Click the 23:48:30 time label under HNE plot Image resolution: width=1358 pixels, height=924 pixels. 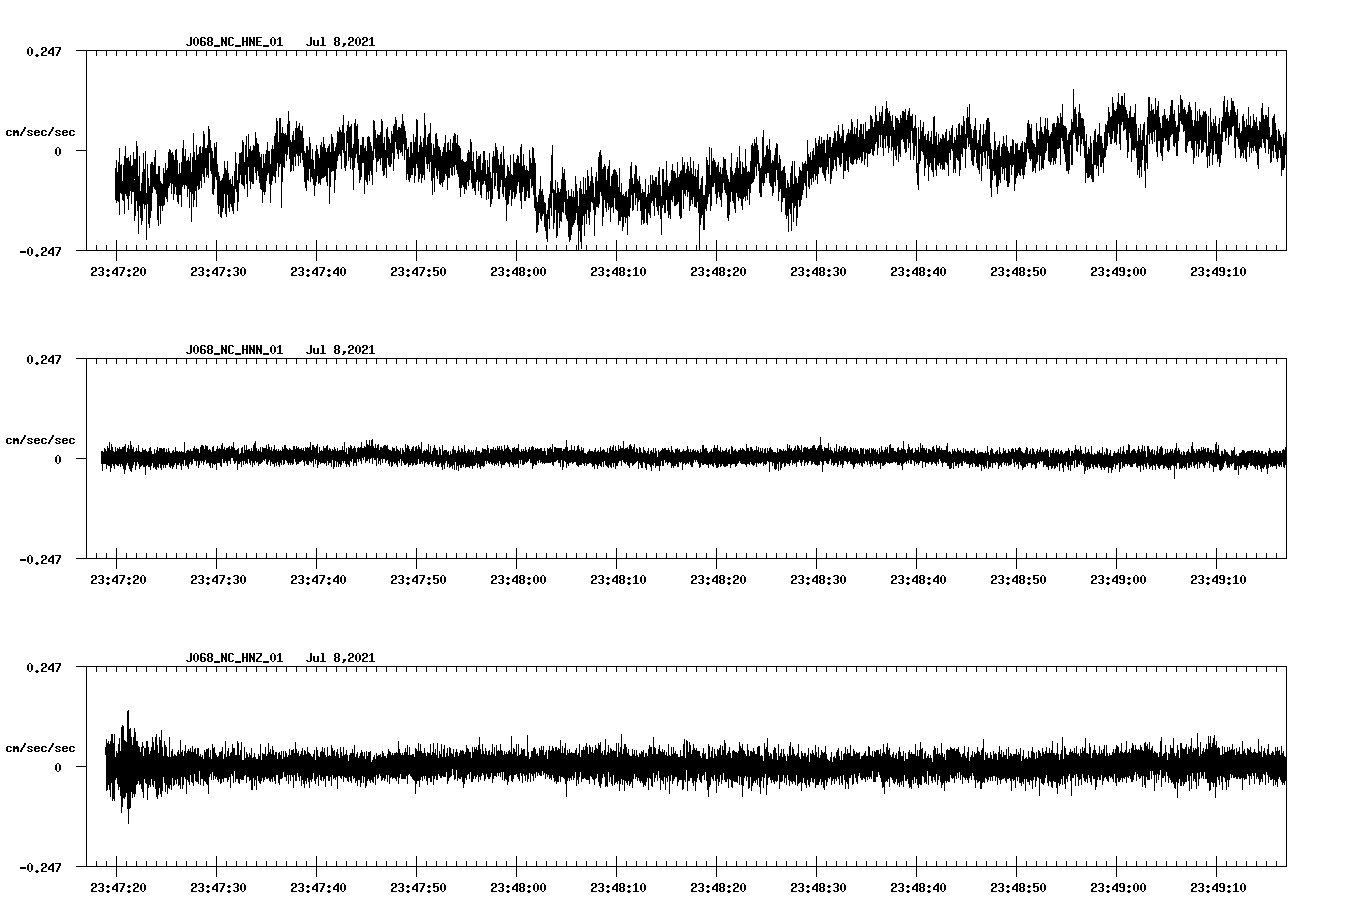(818, 271)
